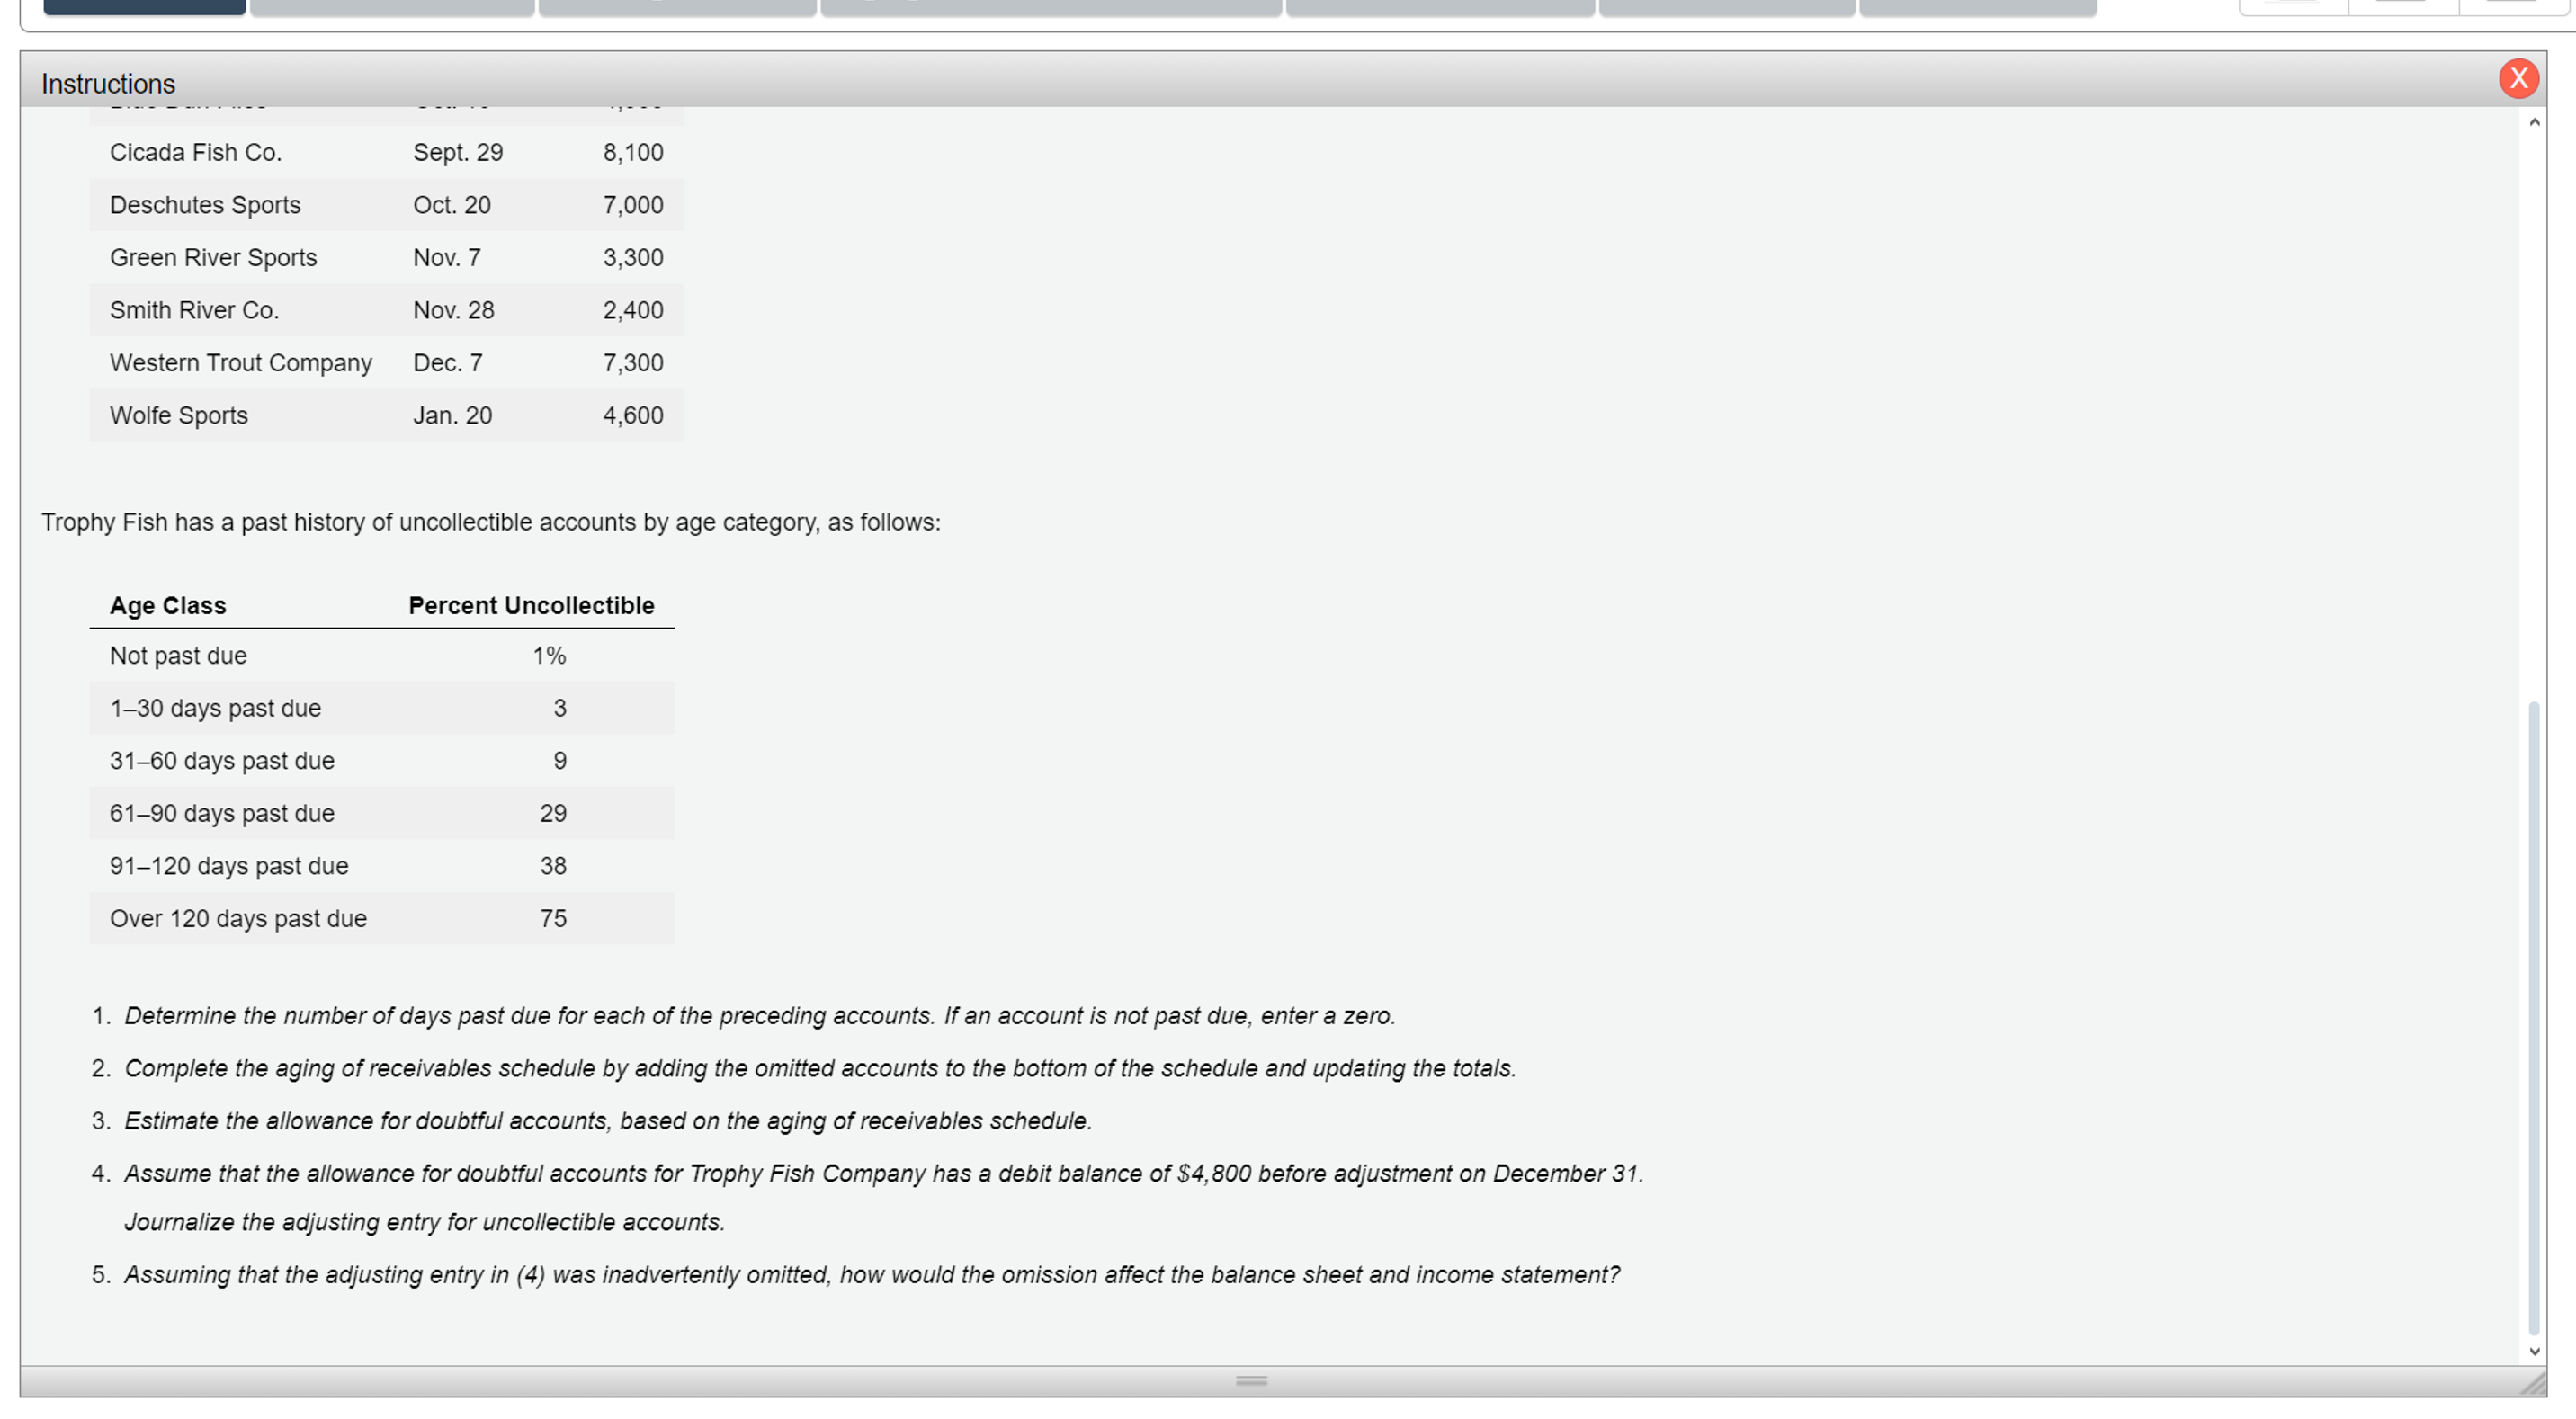Click the bottom center drag handle bar
2576x1419 pixels.
1251,1381
